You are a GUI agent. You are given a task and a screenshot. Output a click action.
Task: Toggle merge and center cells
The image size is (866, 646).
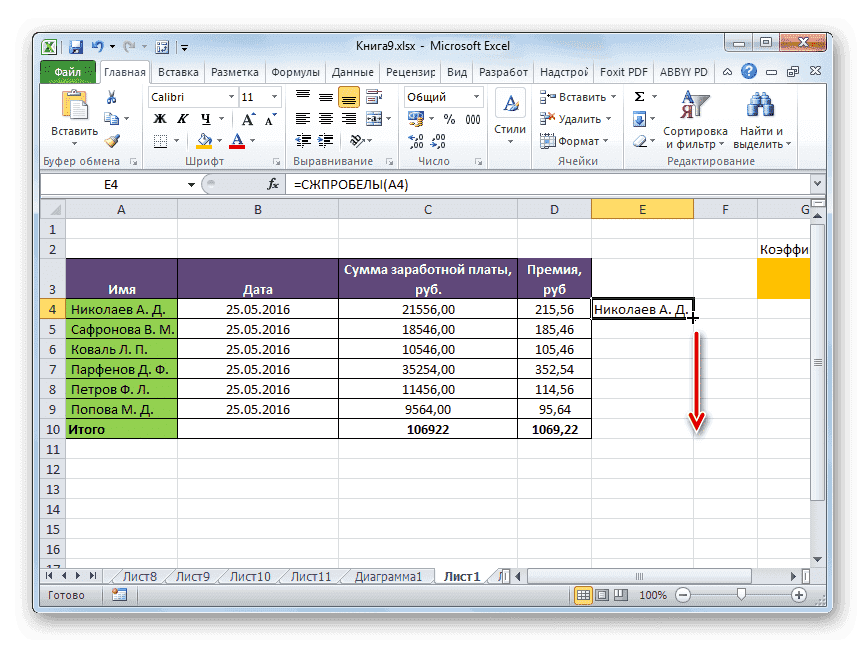tap(374, 118)
